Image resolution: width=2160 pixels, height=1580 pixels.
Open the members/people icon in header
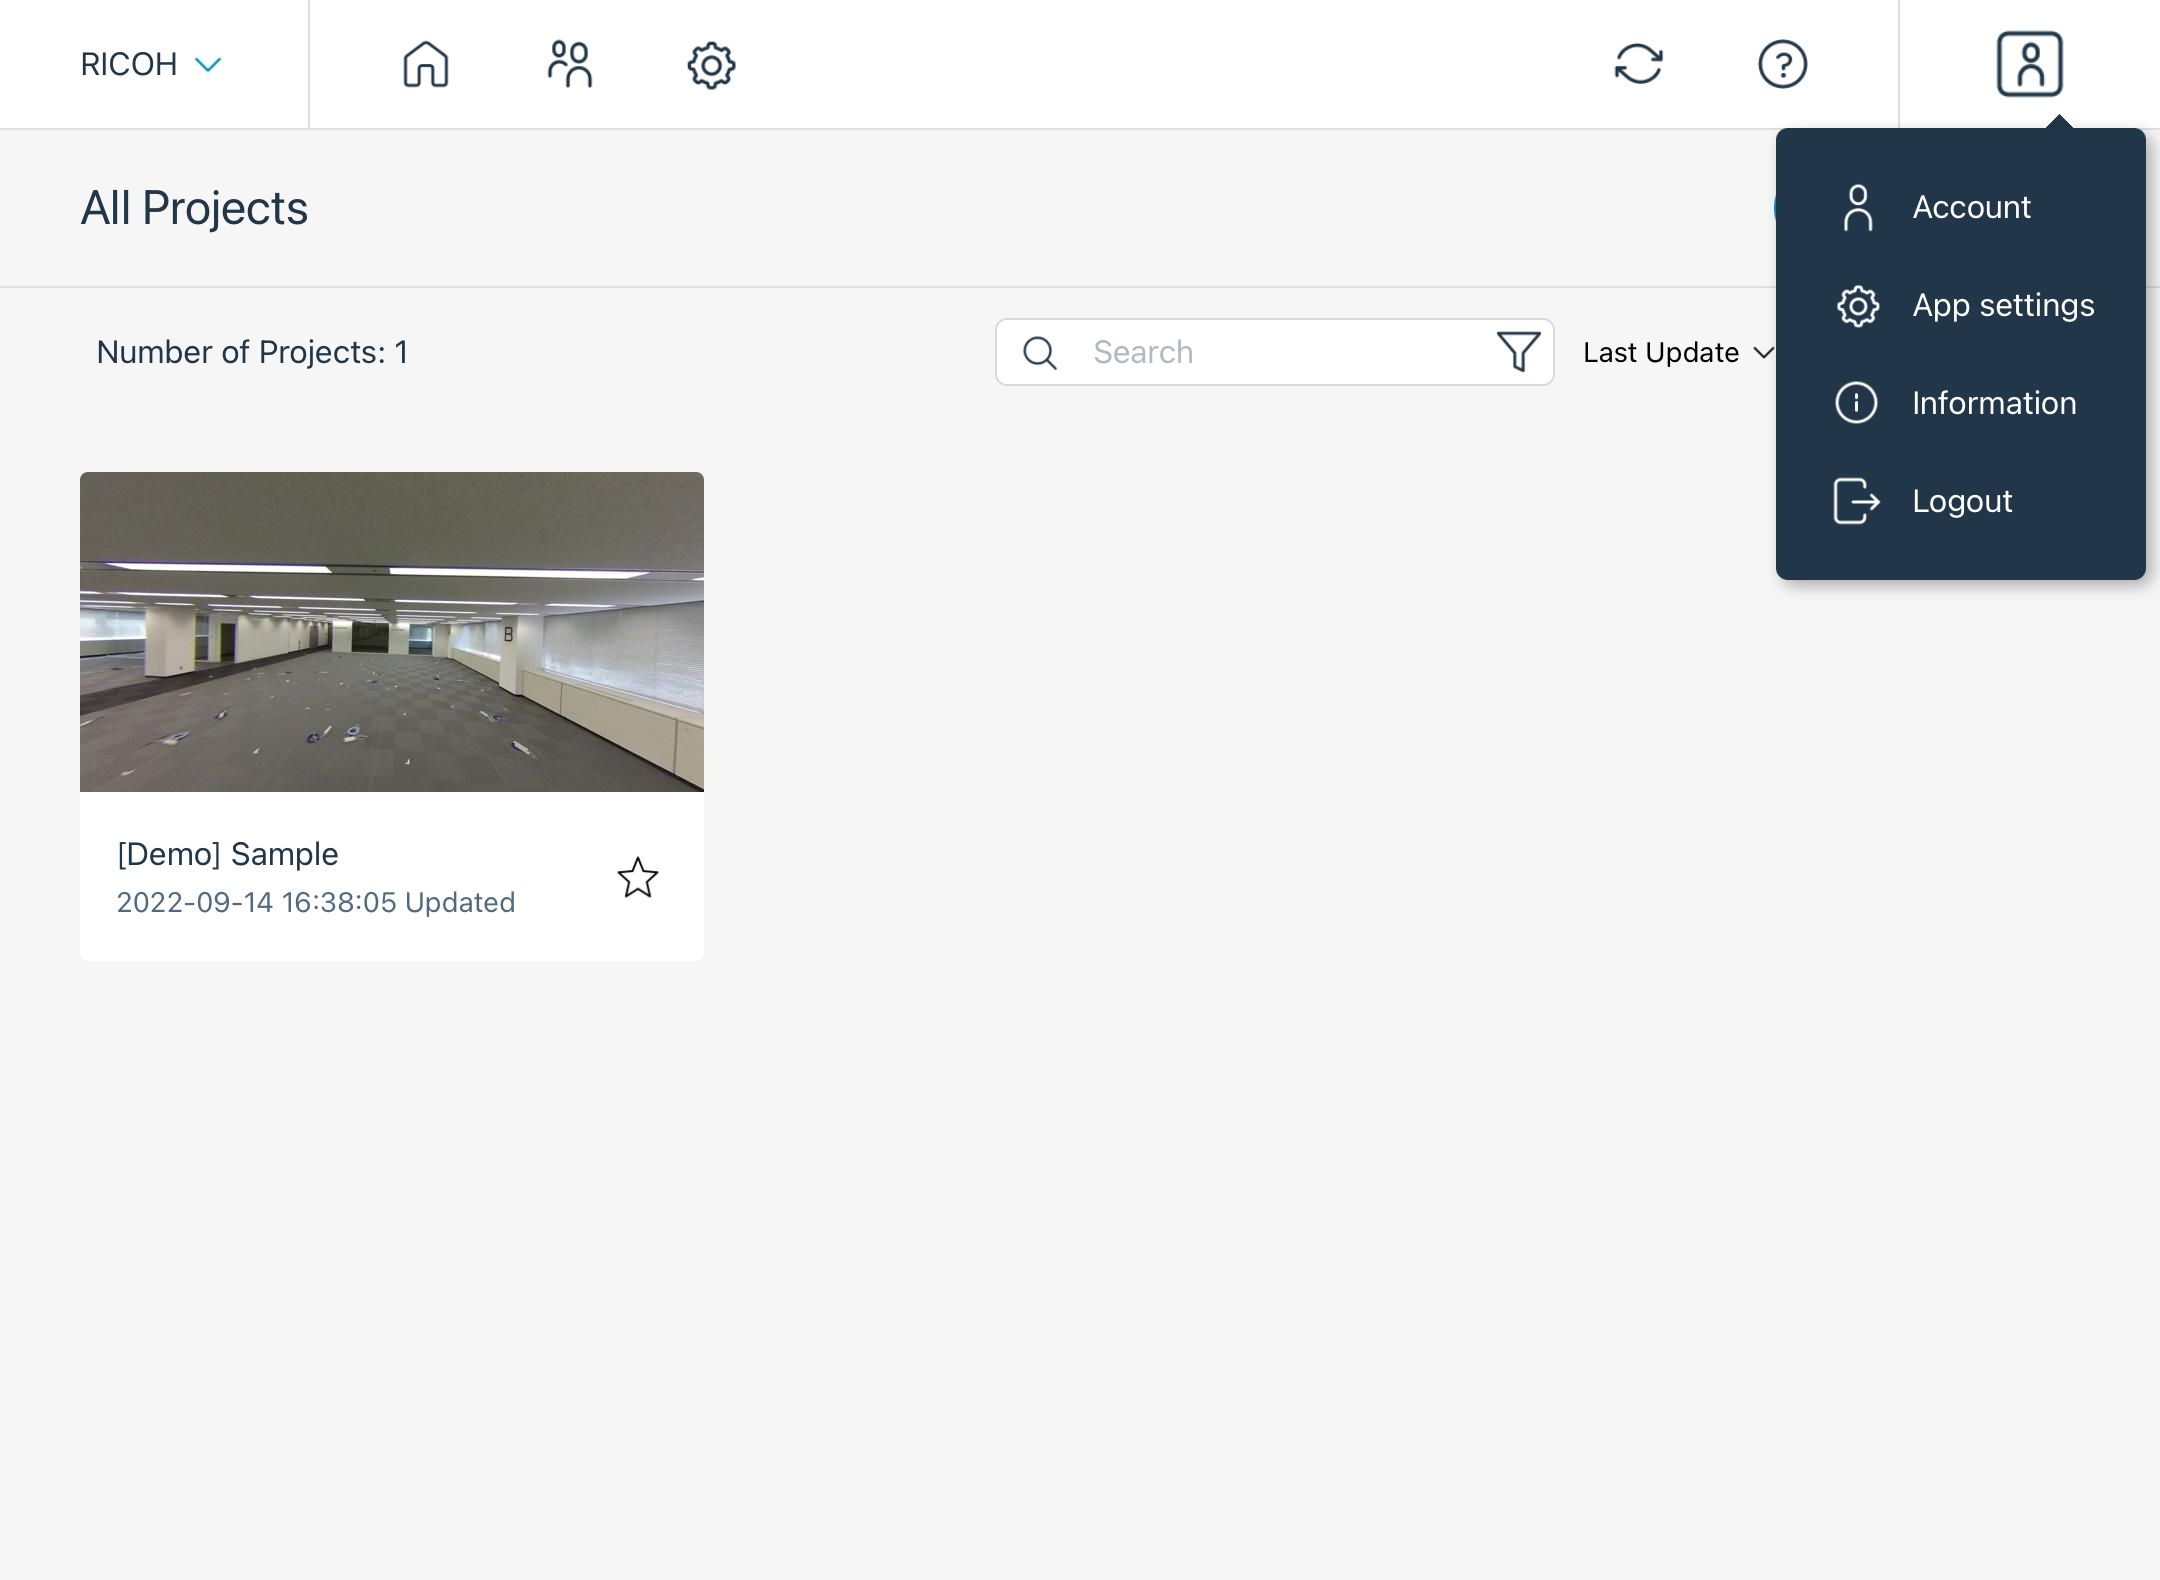[569, 65]
